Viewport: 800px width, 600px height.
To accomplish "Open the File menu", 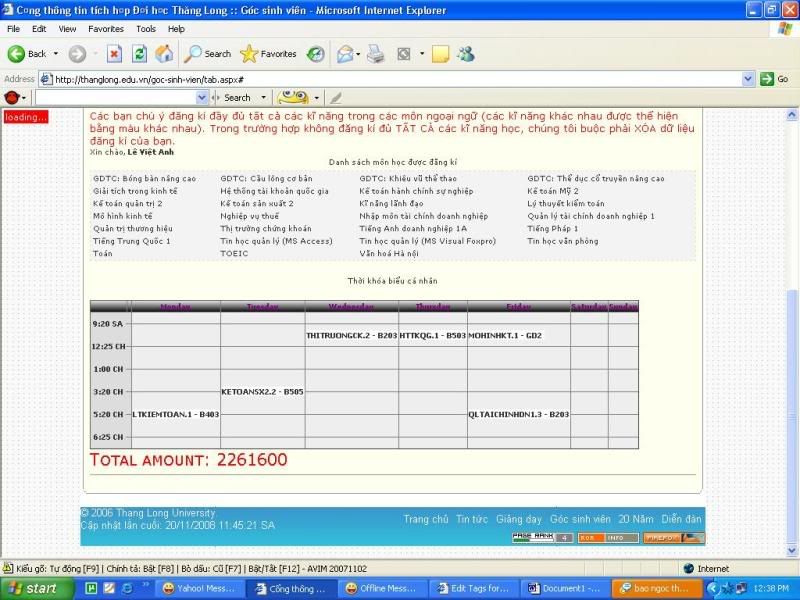I will [x=13, y=29].
